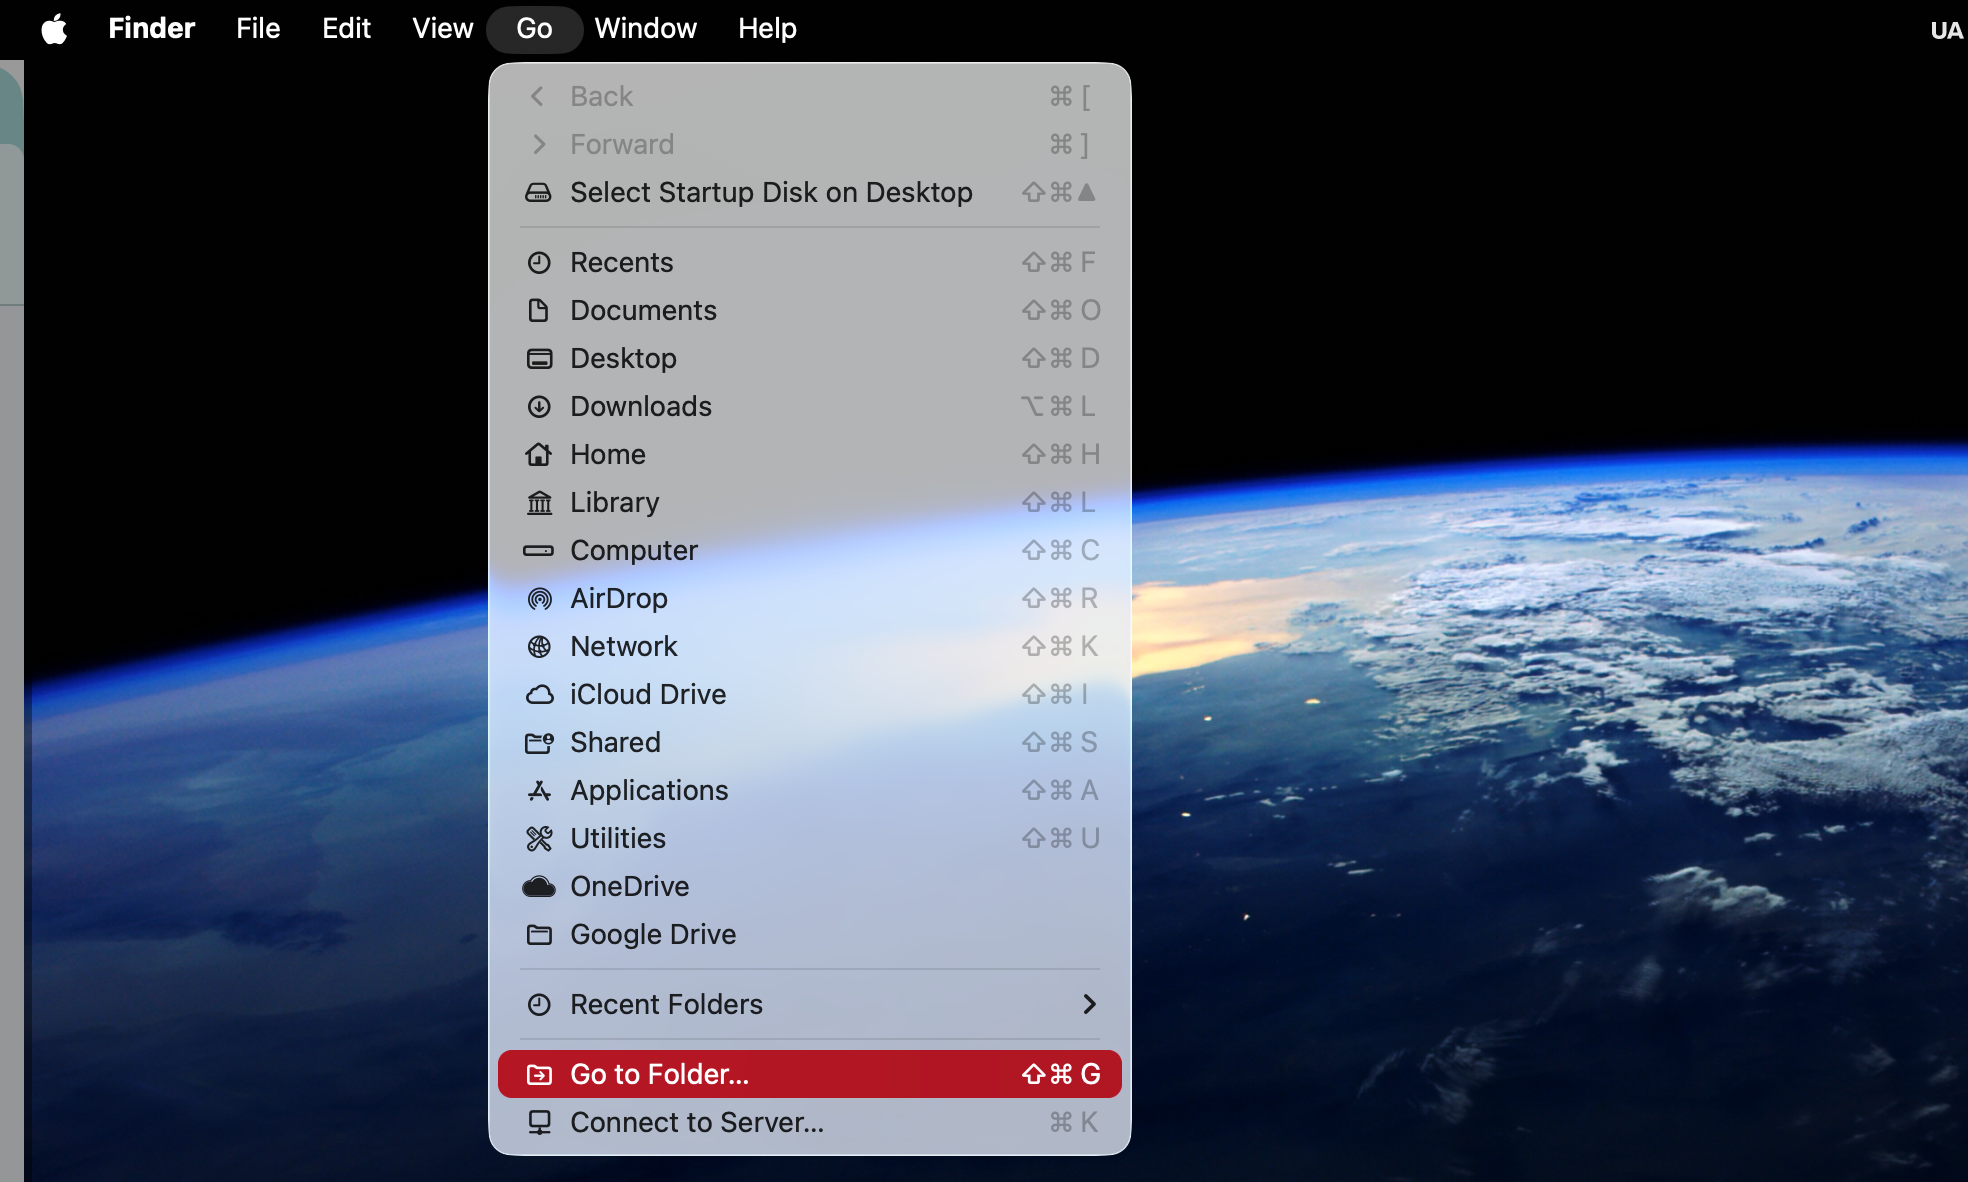The width and height of the screenshot is (1968, 1182).
Task: Click the Utilities tools icon
Action: coord(539,838)
